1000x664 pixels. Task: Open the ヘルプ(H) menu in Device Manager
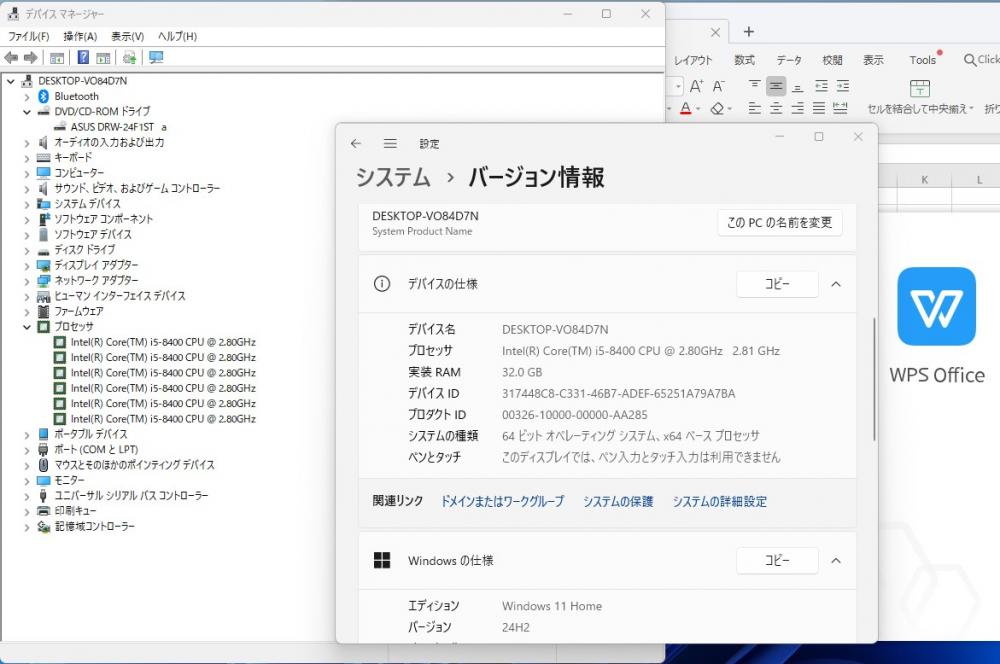point(177,36)
